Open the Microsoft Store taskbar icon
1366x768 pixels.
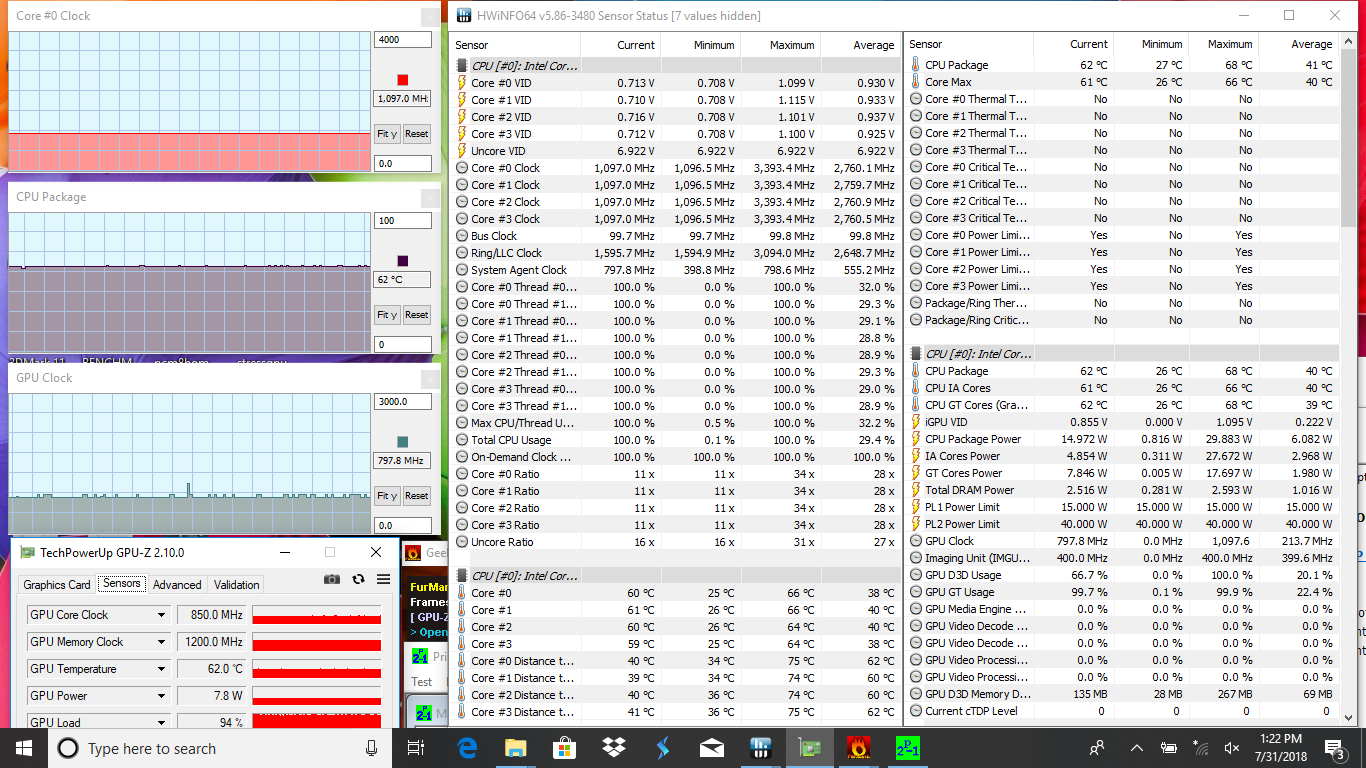[x=564, y=747]
